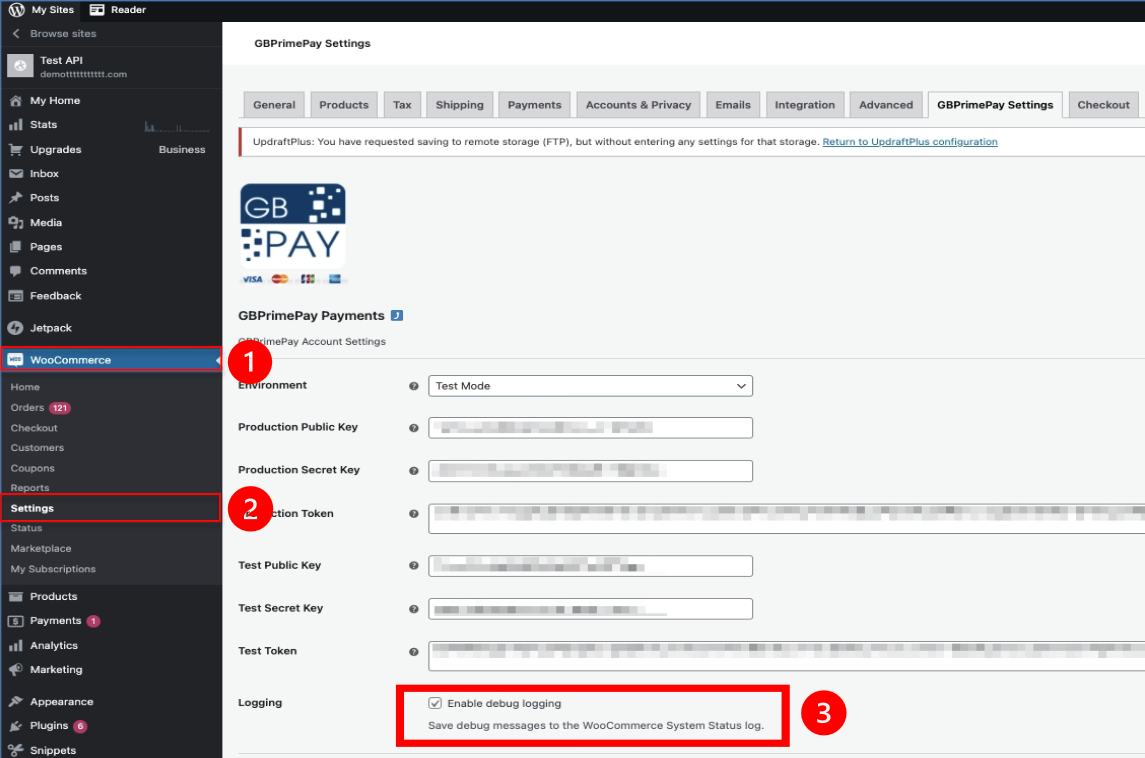Click the Test Secret Key field
Screen dimensions: 1145x758
point(590,609)
